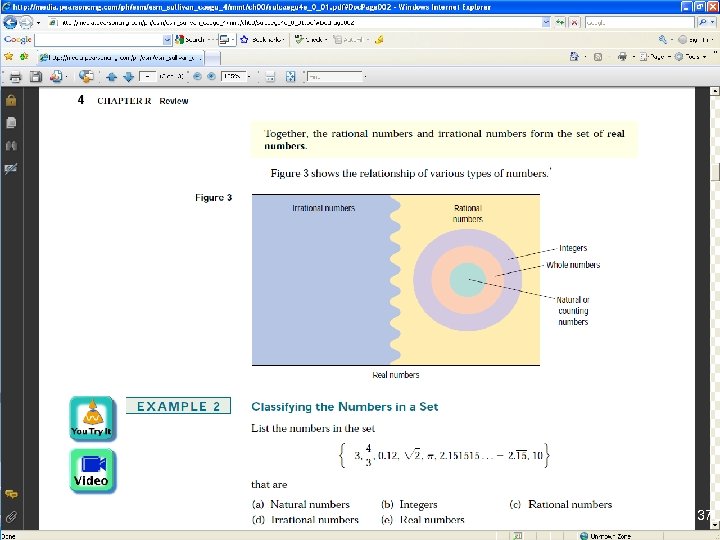Open Google toolbar wrench settings
Image resolution: width=720 pixels, height=540 pixels.
663,40
